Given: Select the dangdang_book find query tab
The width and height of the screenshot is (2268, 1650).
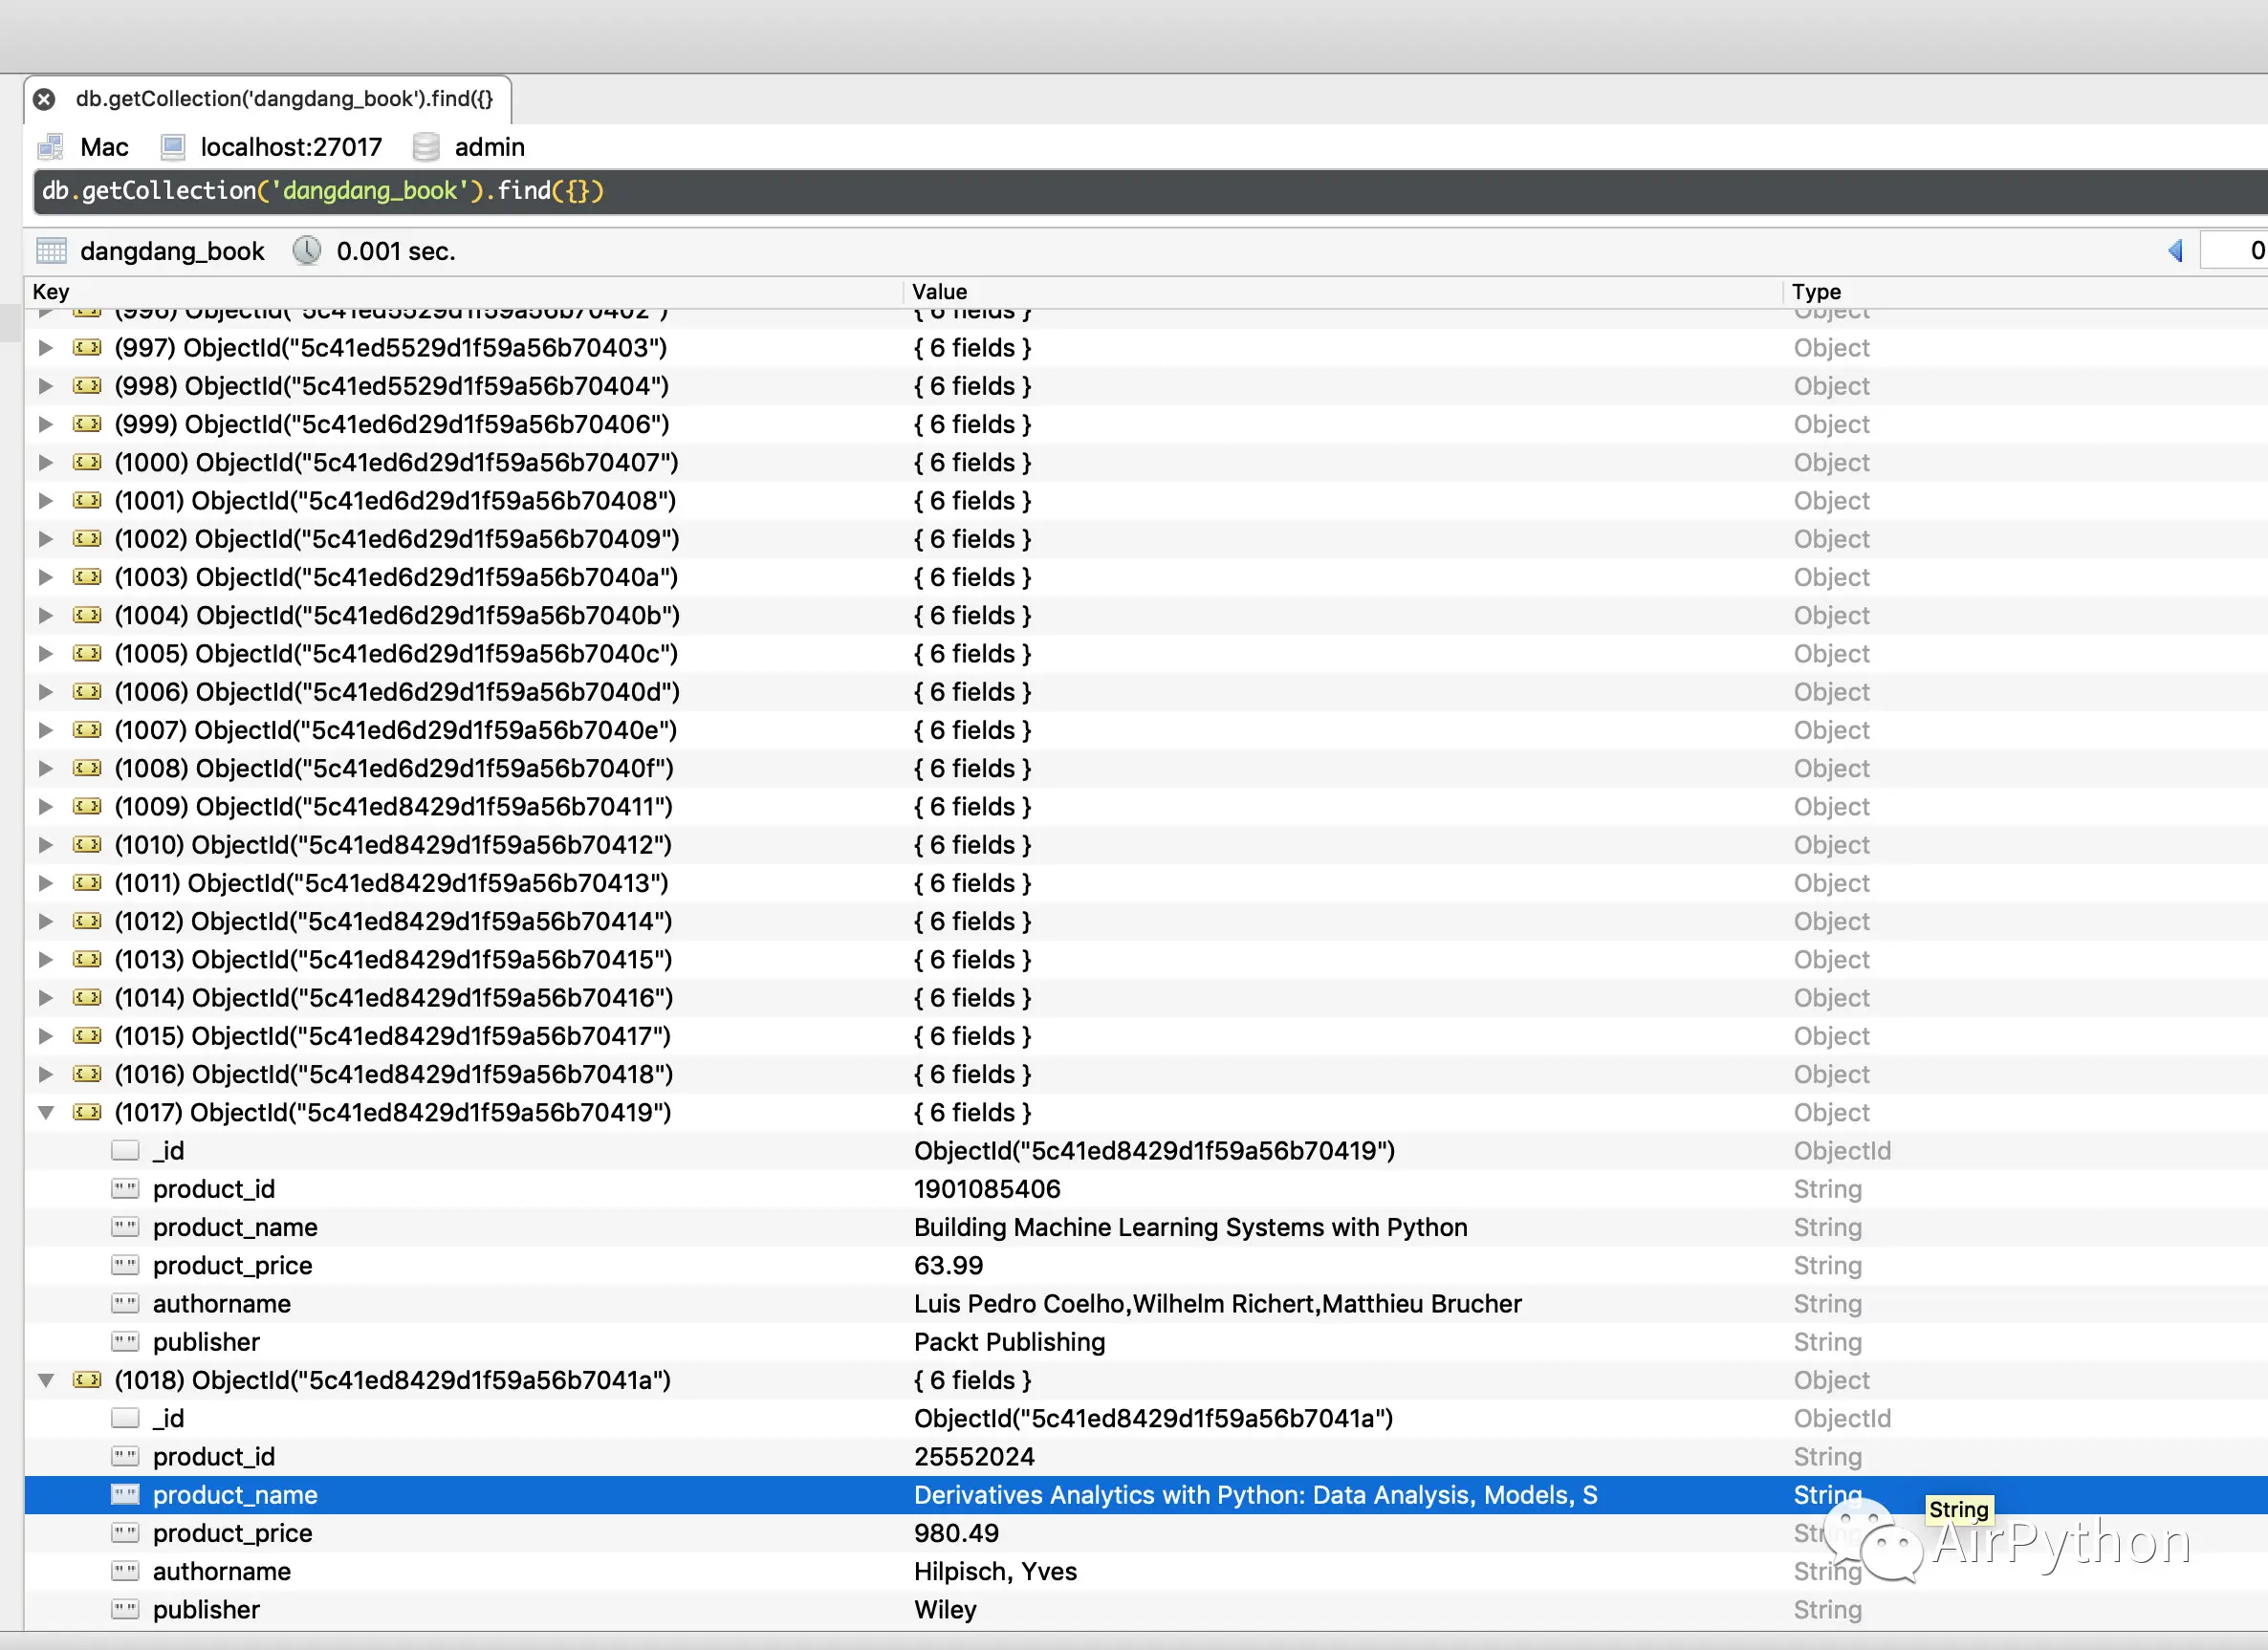Looking at the screenshot, I should tap(284, 99).
